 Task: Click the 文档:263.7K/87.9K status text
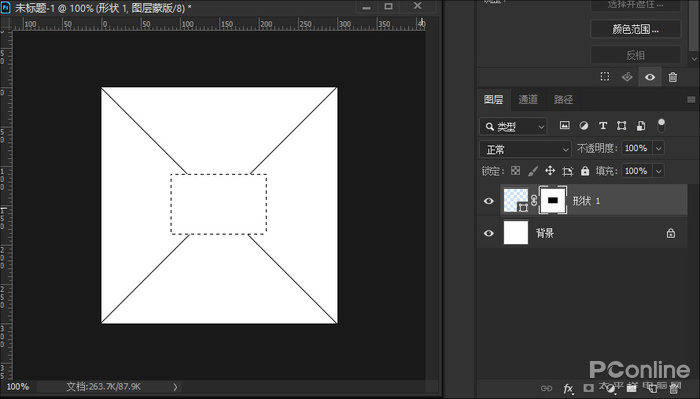pos(104,387)
